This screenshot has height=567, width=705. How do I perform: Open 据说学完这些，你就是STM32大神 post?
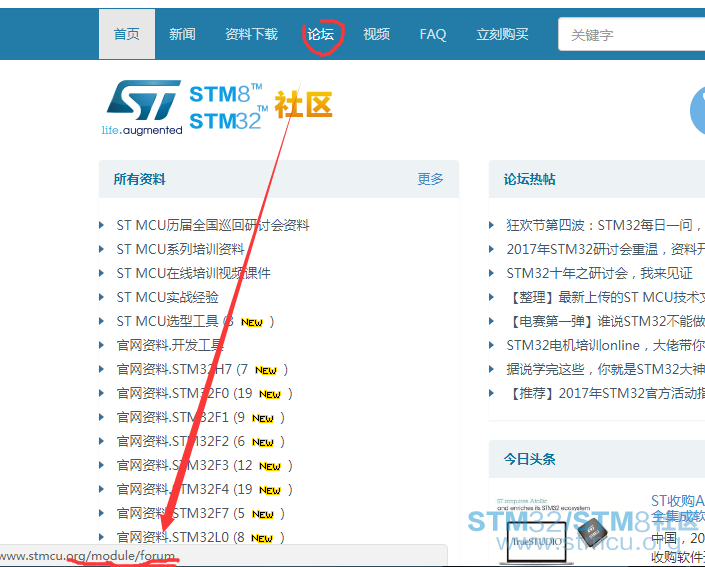click(605, 369)
